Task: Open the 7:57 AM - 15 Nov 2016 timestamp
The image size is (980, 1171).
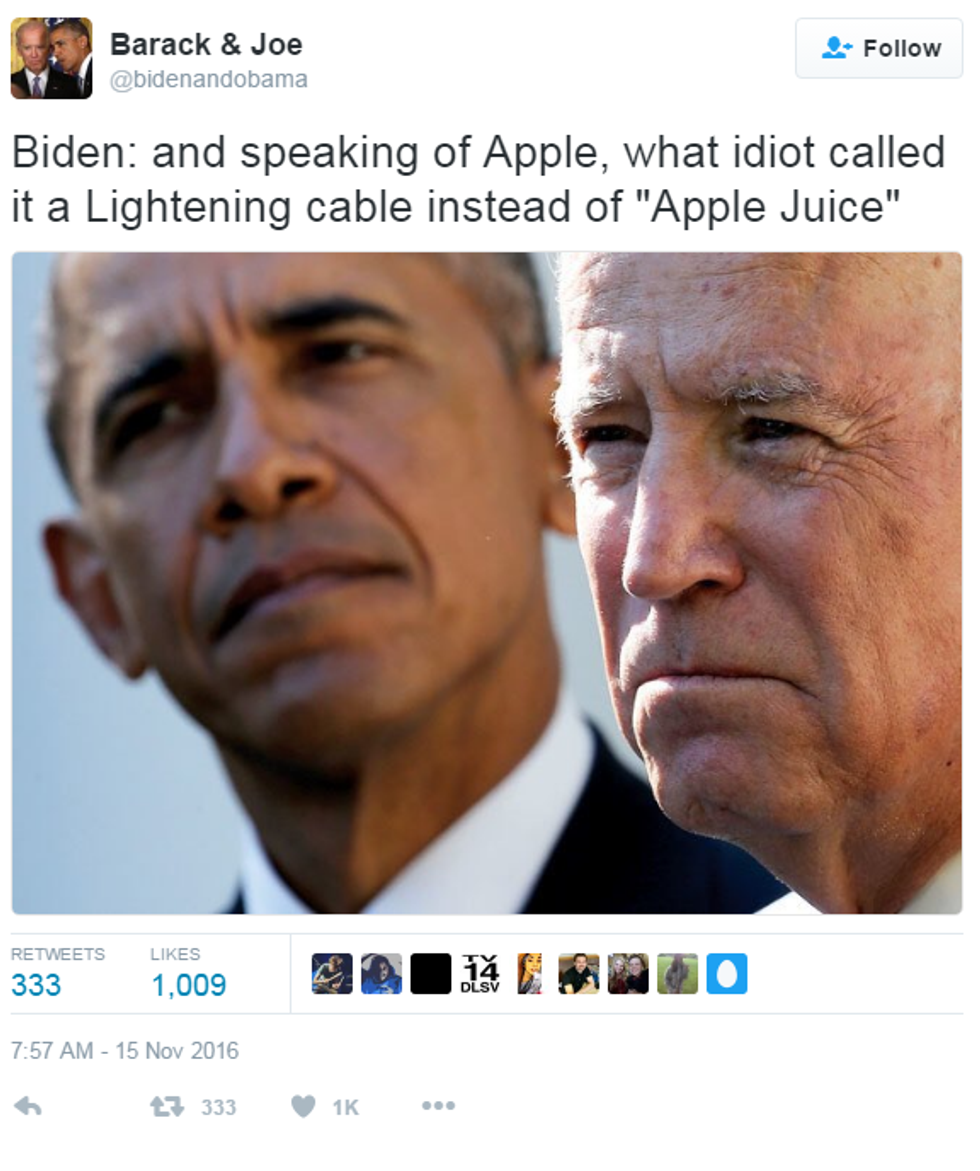Action: tap(125, 1051)
